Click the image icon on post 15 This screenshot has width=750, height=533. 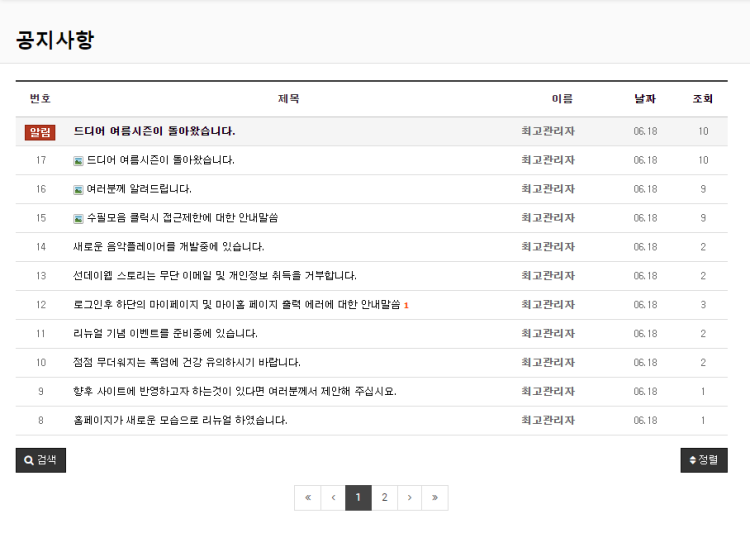(x=78, y=218)
